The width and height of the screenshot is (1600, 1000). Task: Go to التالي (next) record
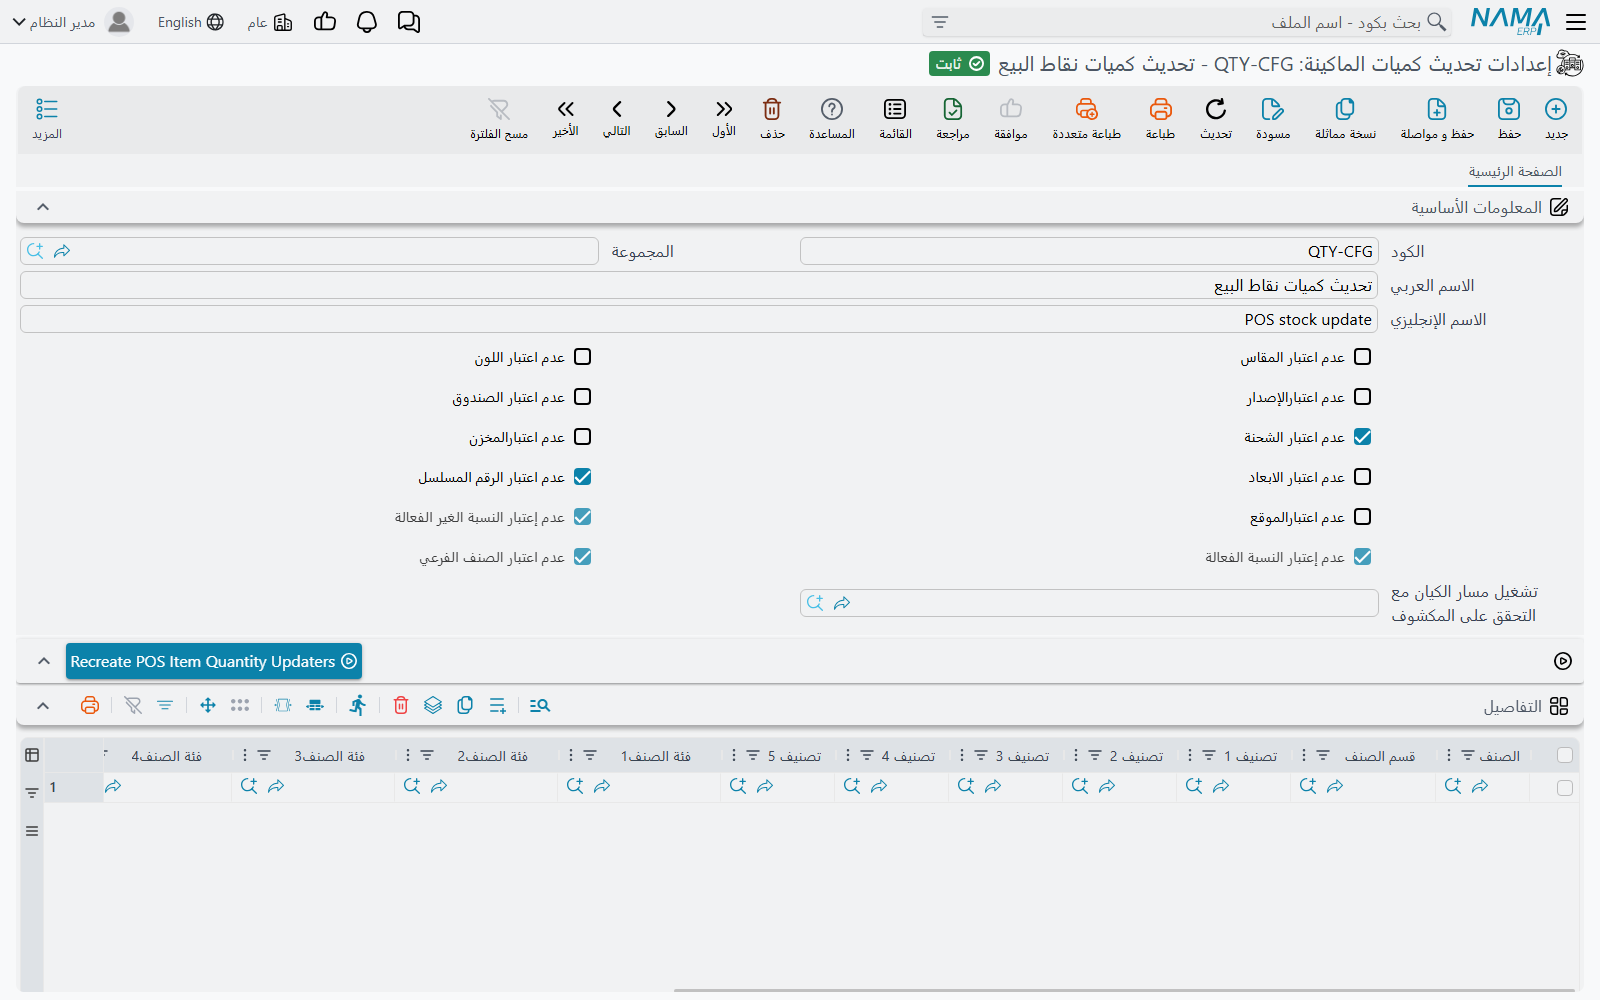pos(617,109)
